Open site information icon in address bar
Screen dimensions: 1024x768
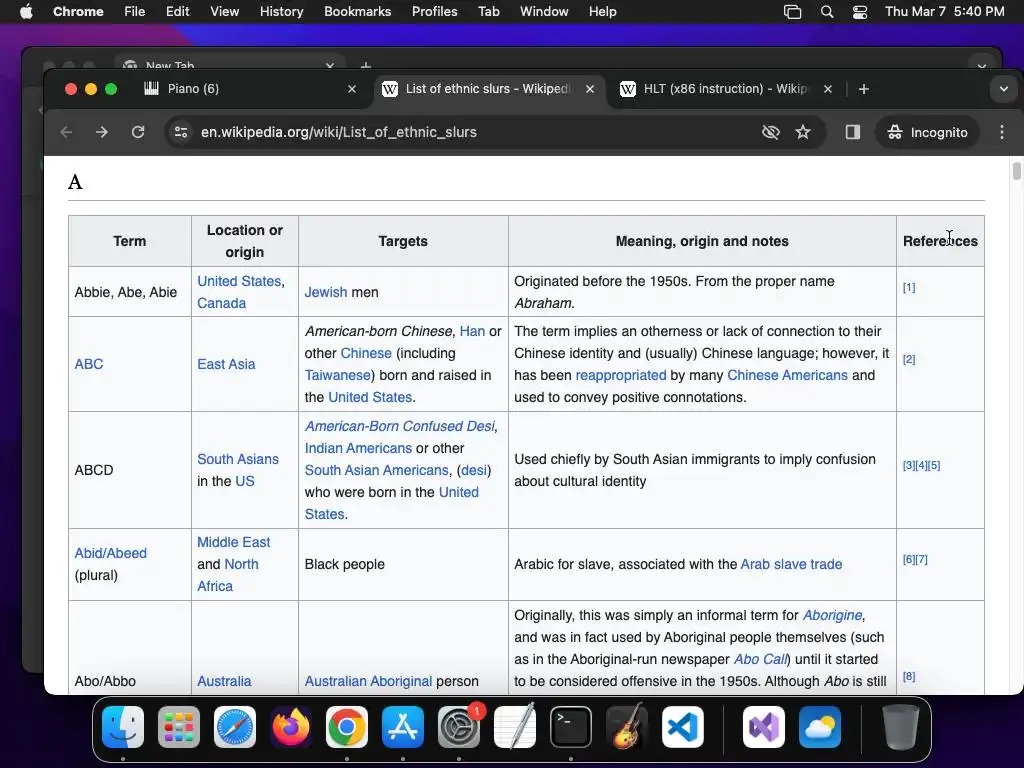click(x=181, y=132)
